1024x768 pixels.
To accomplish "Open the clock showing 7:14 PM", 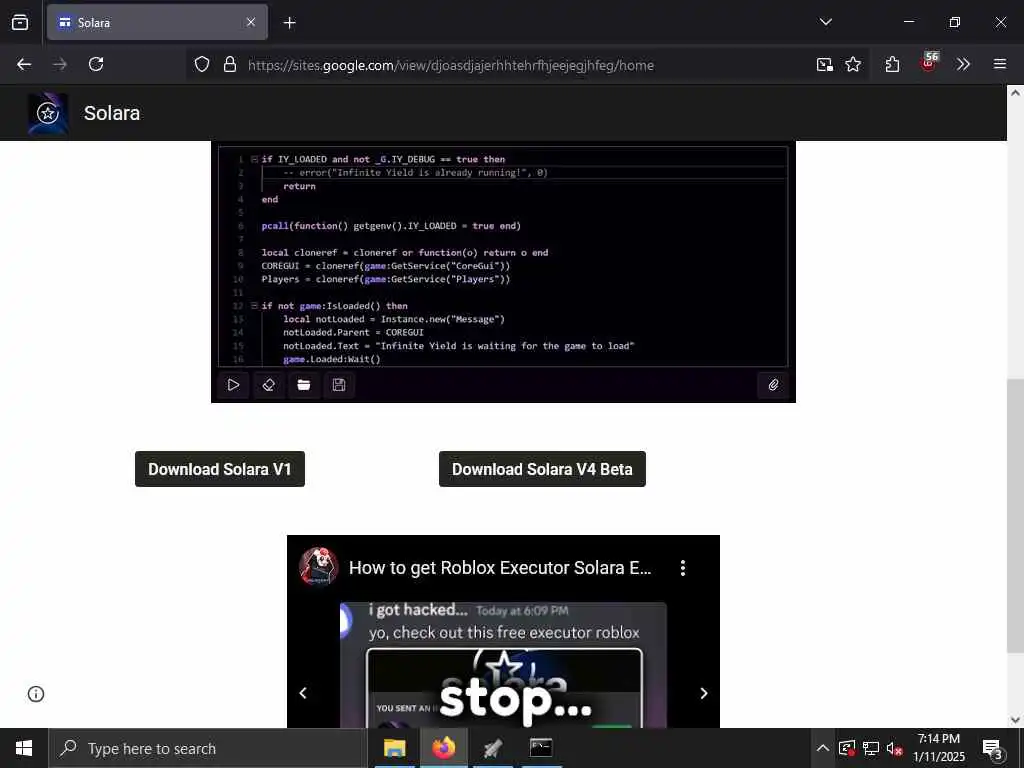I will 938,748.
